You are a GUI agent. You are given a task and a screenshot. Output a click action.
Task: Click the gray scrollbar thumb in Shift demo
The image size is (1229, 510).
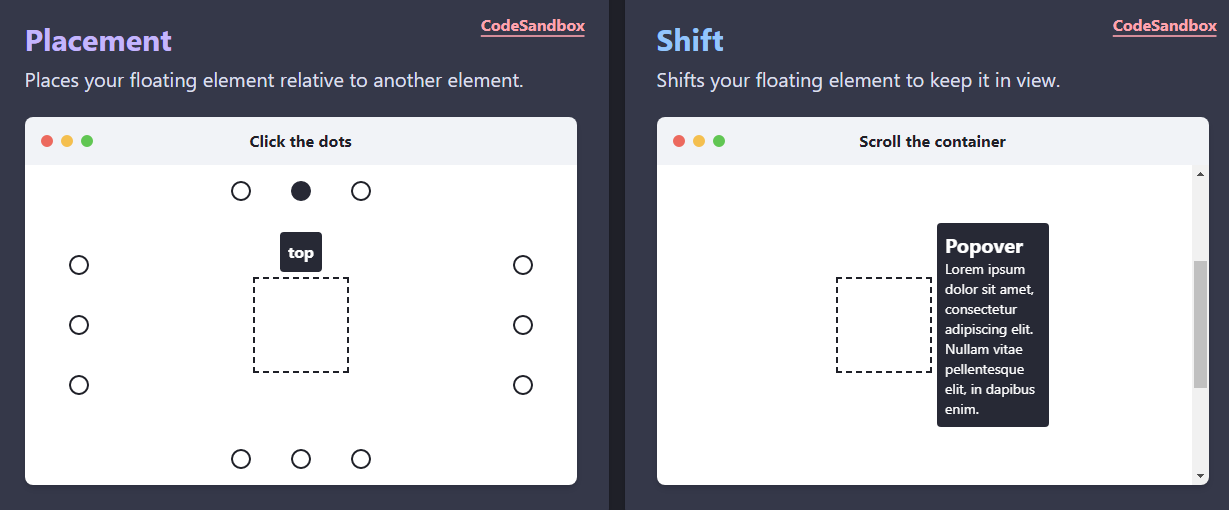tap(1200, 324)
